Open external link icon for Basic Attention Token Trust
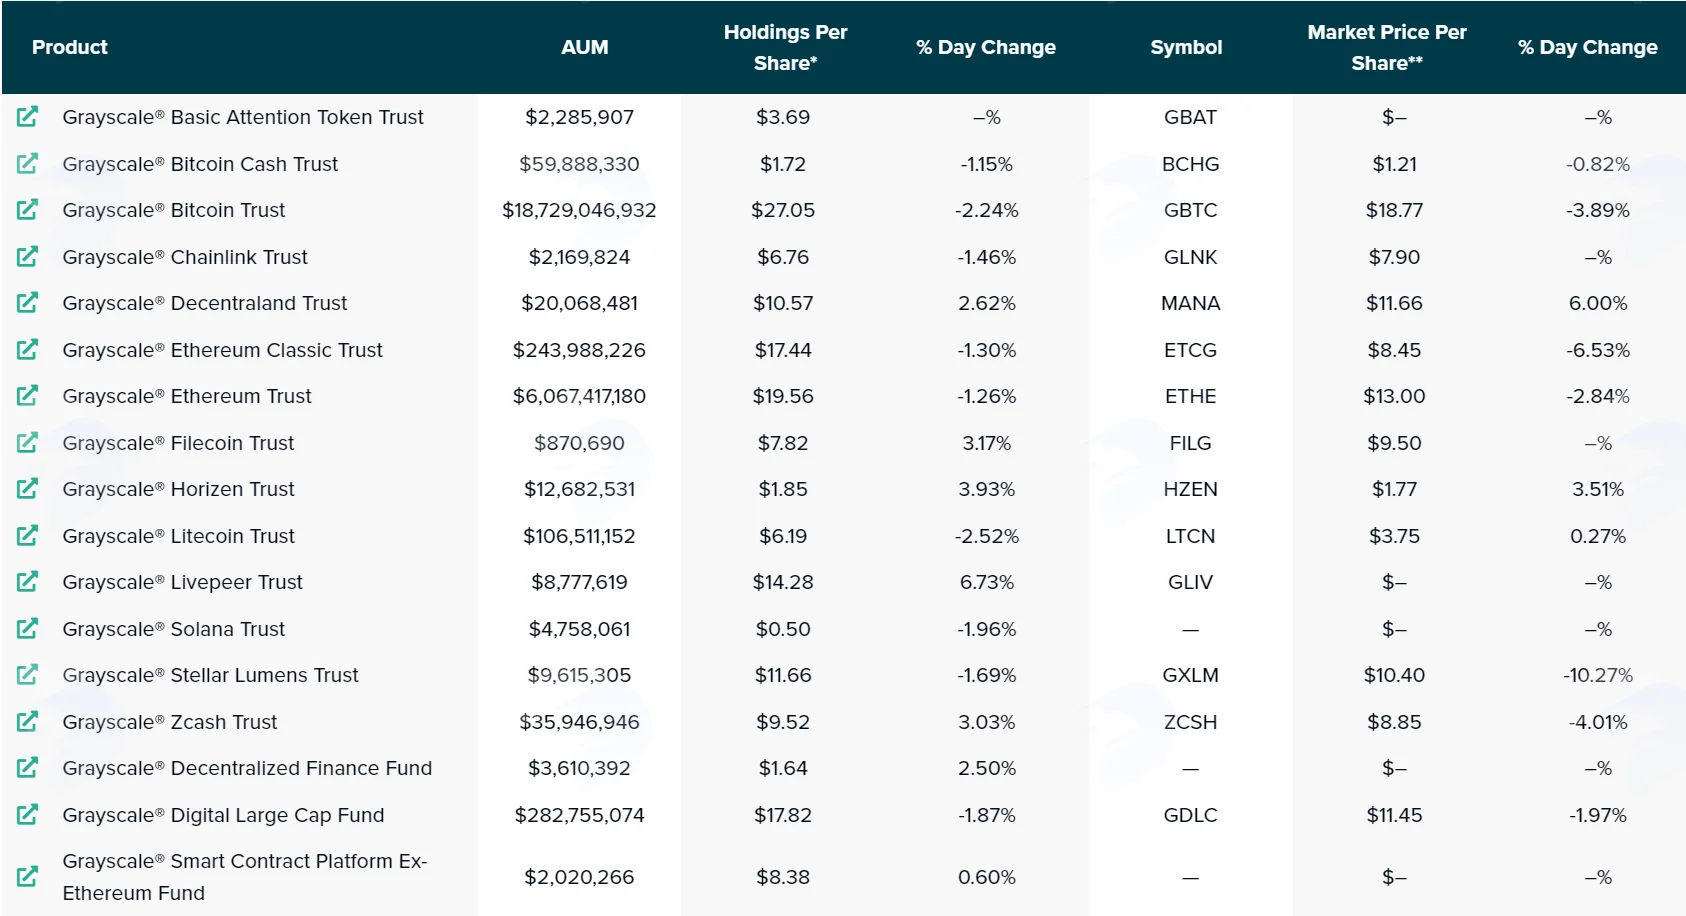The height and width of the screenshot is (916, 1686). point(28,117)
